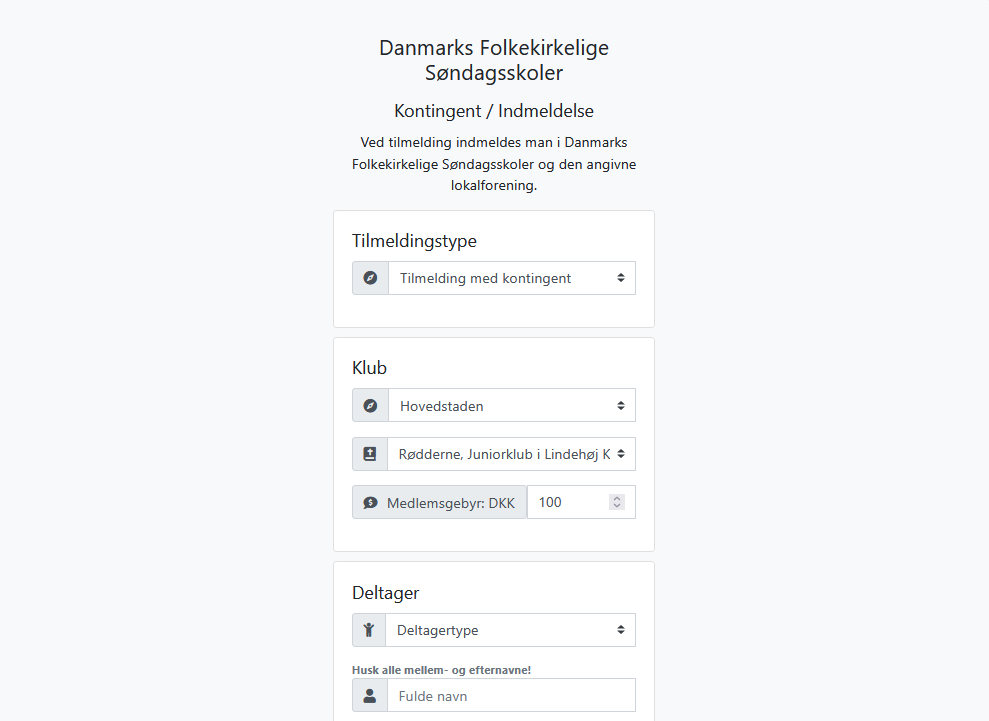Image resolution: width=989 pixels, height=721 pixels.
Task: Increase membership fee with up arrow
Action: 617,498
